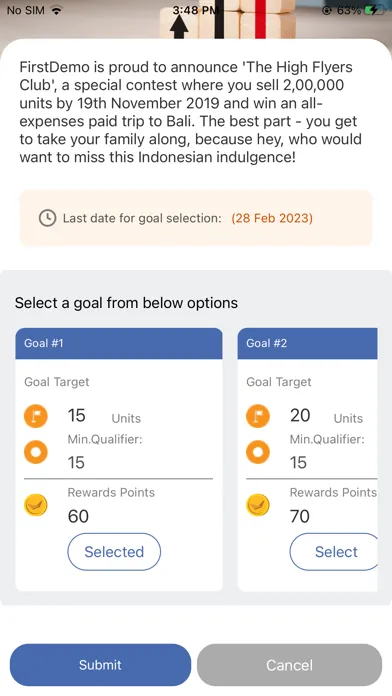Tap the clock icon beside last date

tap(47, 218)
